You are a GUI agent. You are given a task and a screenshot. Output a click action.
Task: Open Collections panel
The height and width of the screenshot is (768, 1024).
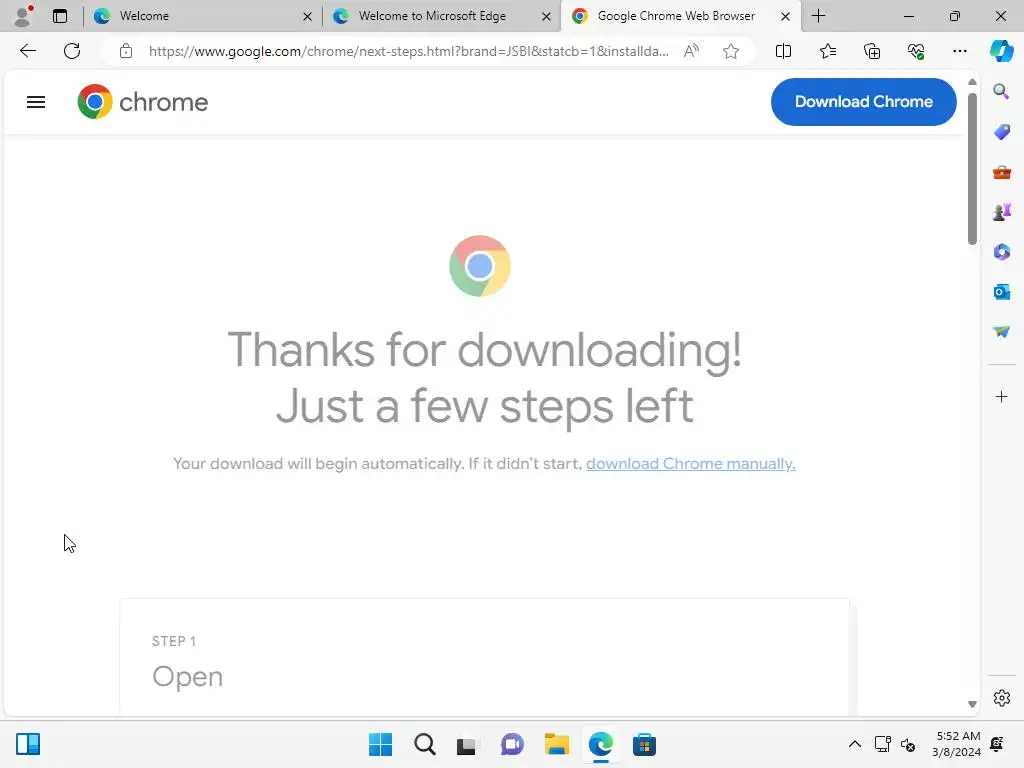pyautogui.click(x=872, y=51)
